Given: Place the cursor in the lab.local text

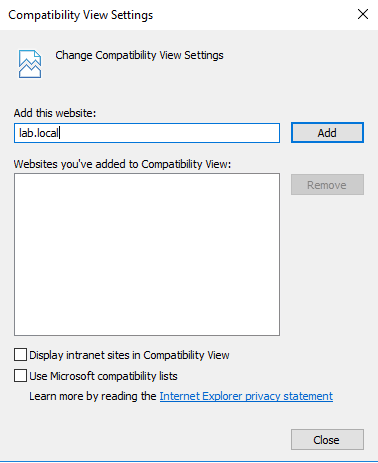Looking at the screenshot, I should [39, 133].
